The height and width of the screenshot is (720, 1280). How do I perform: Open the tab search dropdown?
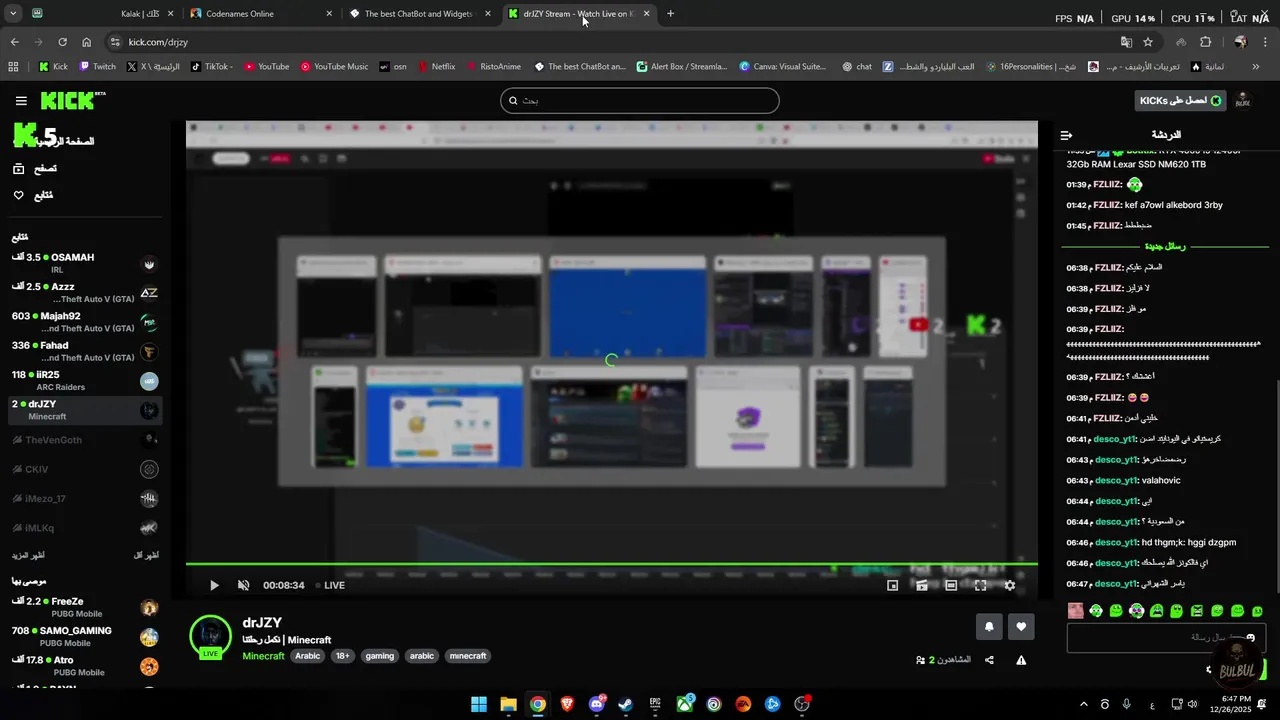13,14
